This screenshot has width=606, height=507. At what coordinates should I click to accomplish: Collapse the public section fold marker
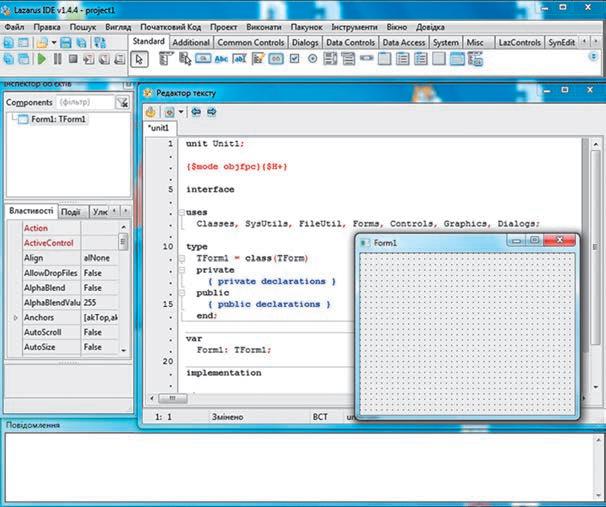(x=181, y=293)
